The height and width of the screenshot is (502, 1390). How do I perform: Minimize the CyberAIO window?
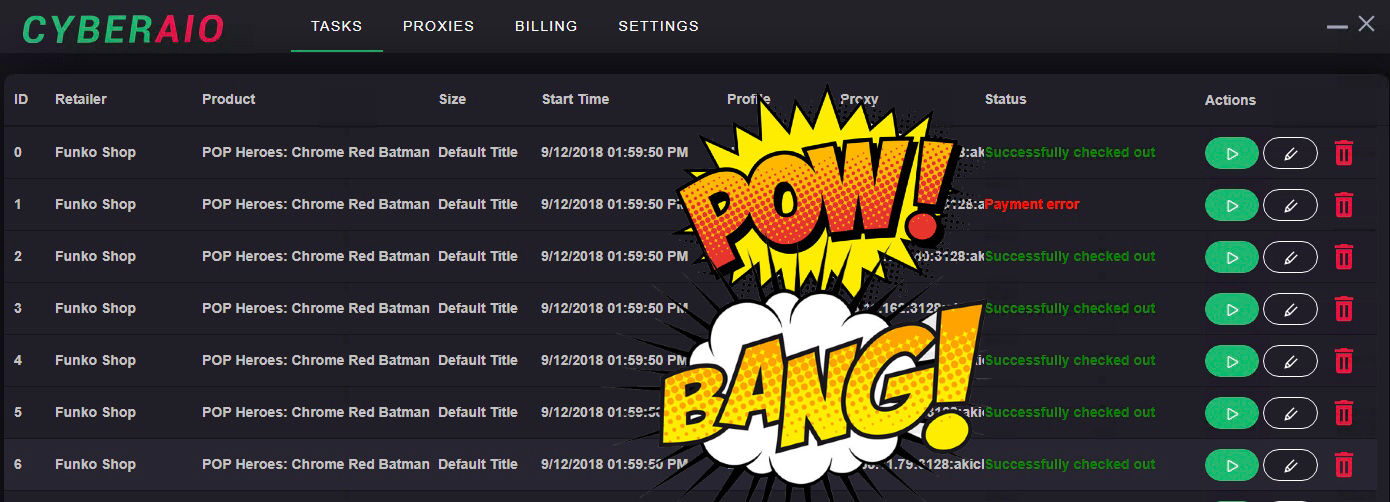pyautogui.click(x=1337, y=26)
